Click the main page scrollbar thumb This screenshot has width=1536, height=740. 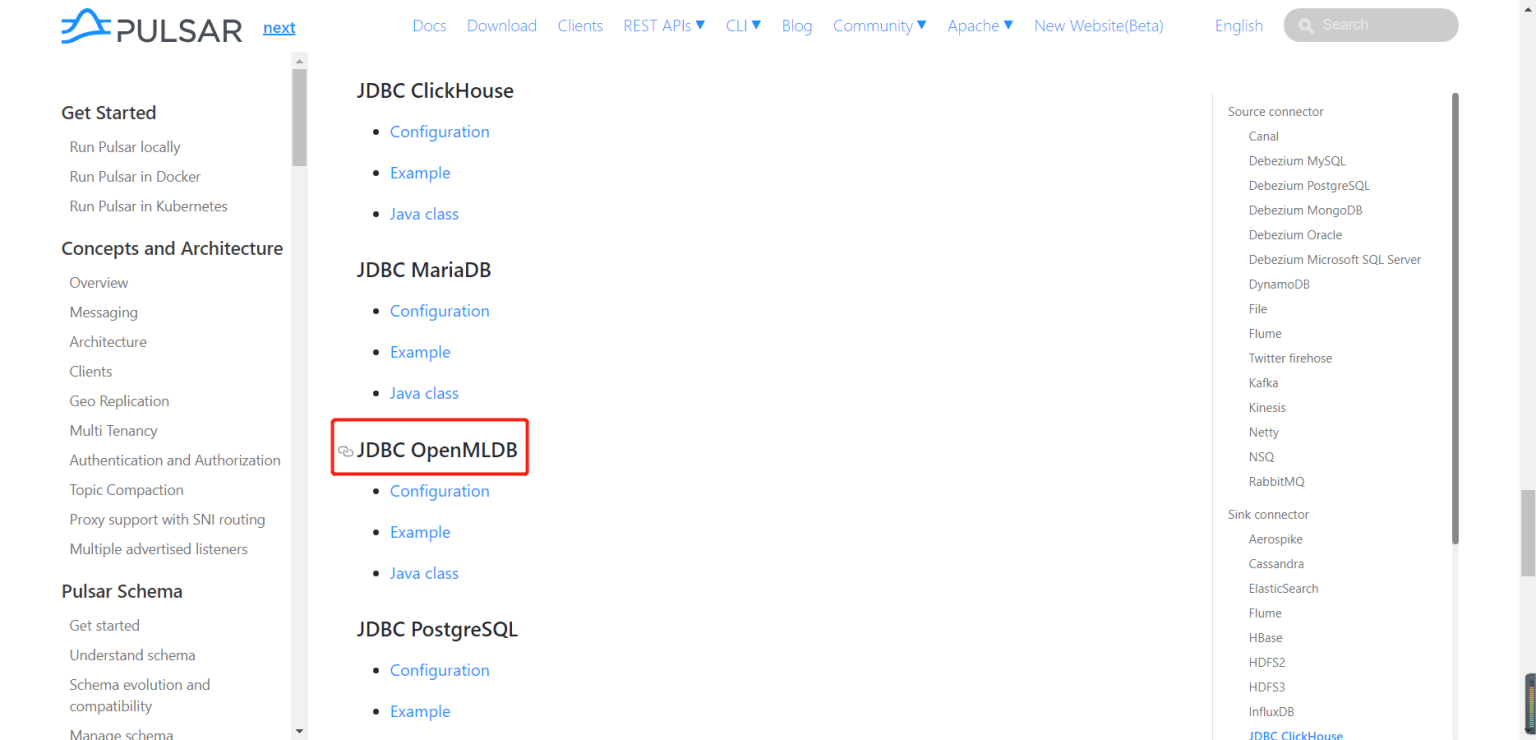[1527, 532]
